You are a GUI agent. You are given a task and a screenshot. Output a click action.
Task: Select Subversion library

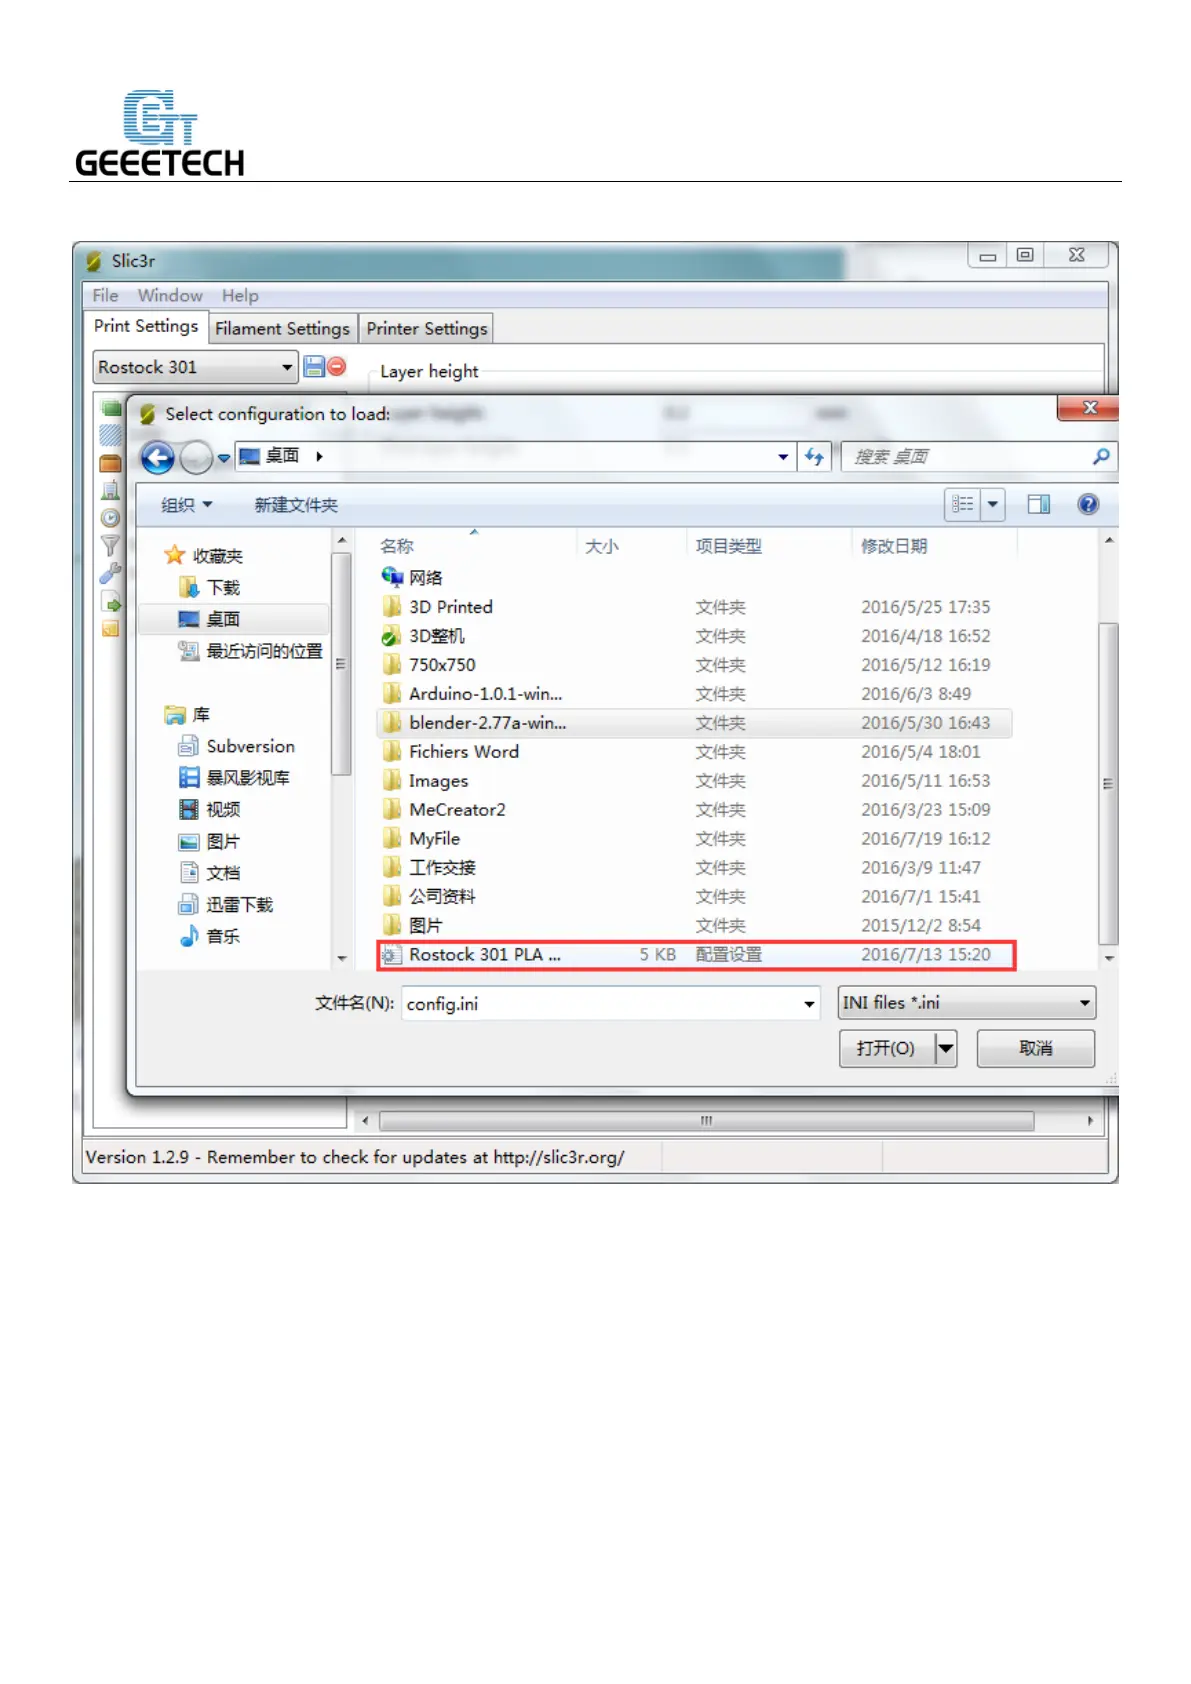point(237,746)
